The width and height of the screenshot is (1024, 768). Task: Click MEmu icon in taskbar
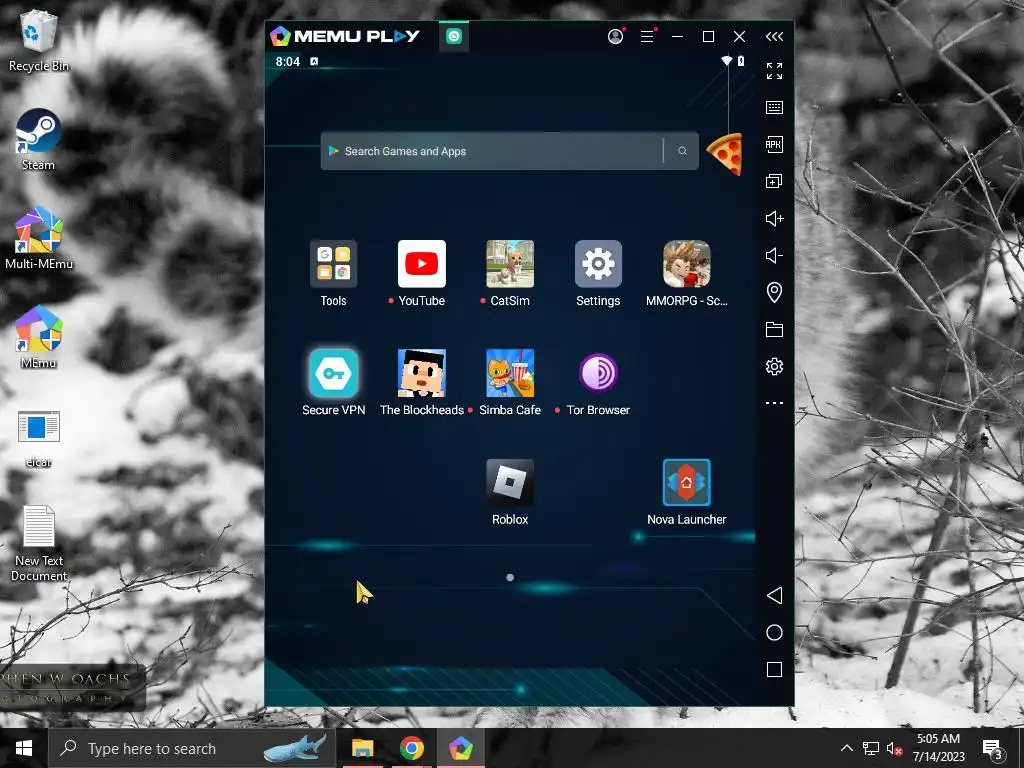click(x=460, y=748)
